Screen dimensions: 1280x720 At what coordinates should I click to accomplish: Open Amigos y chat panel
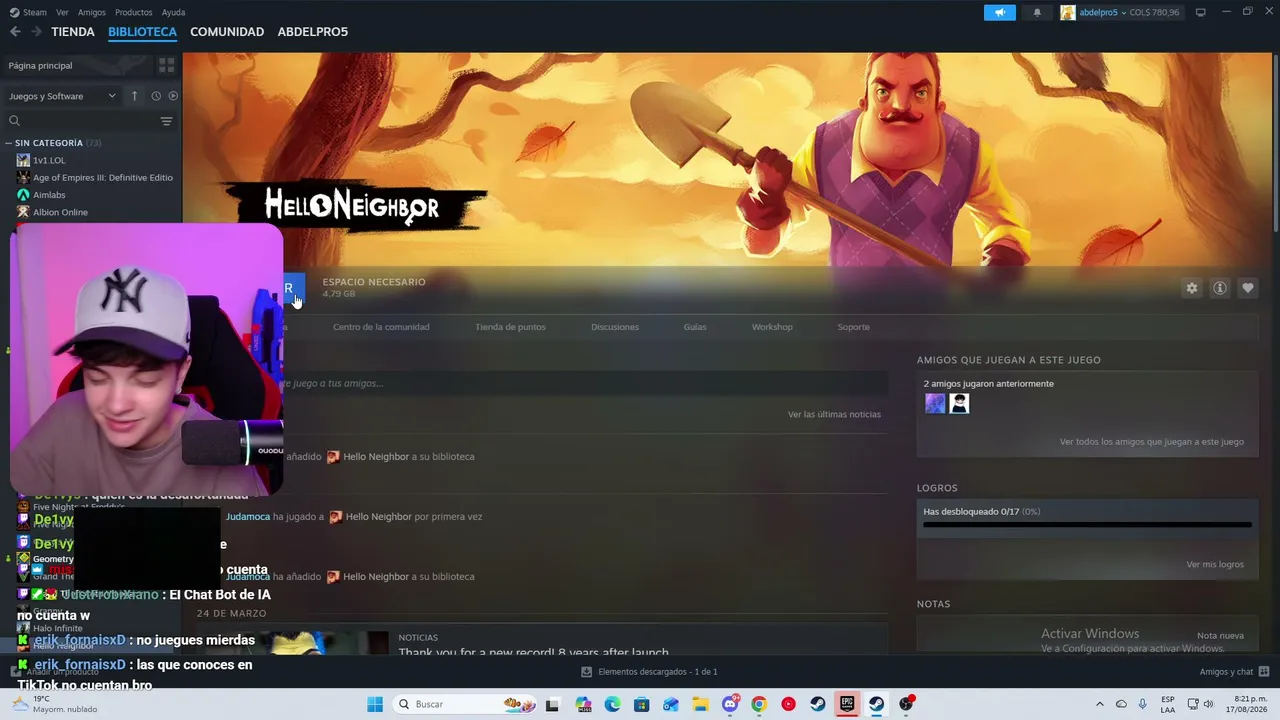pyautogui.click(x=1234, y=672)
